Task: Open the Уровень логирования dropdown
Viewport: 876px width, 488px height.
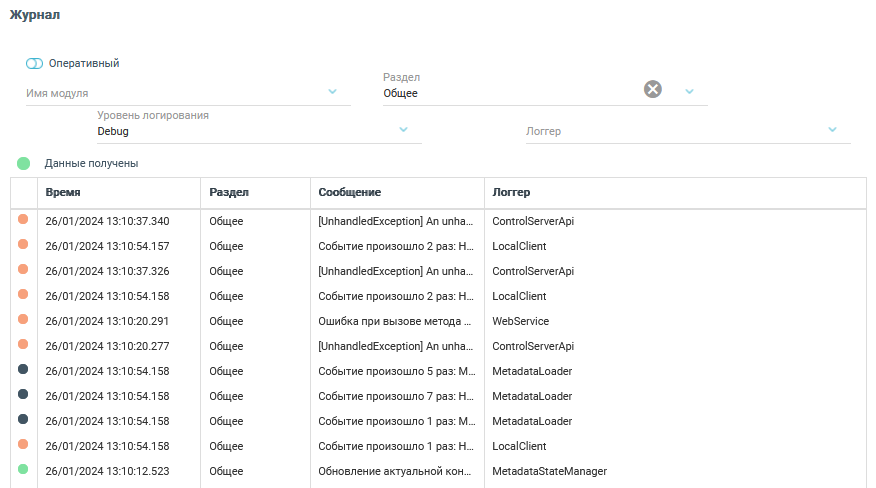Action: [404, 130]
